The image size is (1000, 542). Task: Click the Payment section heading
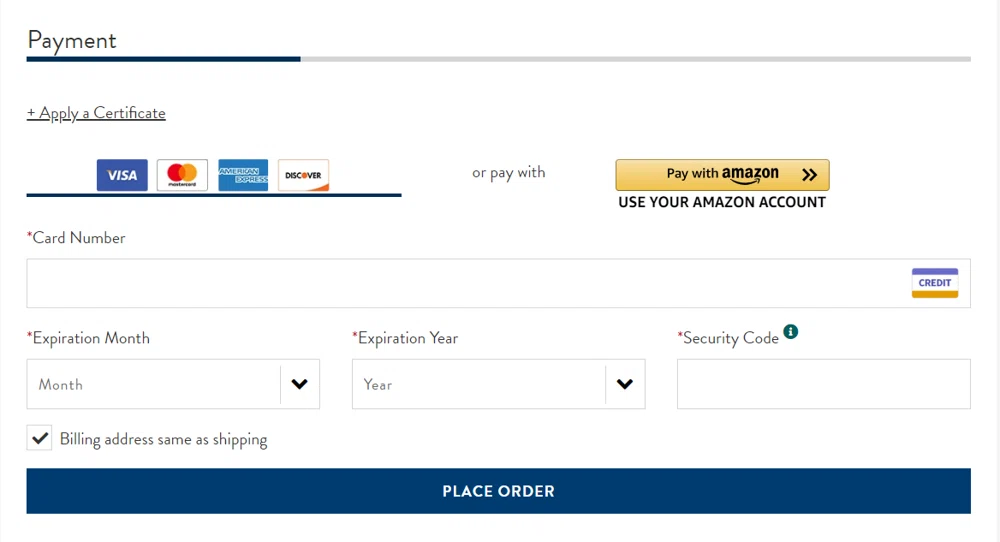(72, 40)
